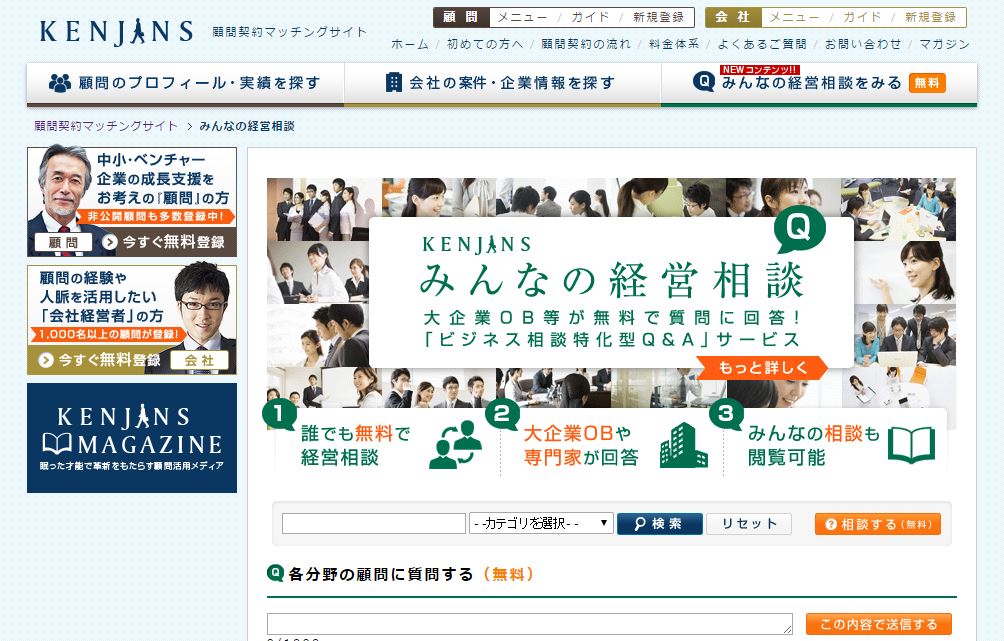Open the カテゴリを選択 dropdown
The width and height of the screenshot is (1004, 641).
tap(541, 523)
